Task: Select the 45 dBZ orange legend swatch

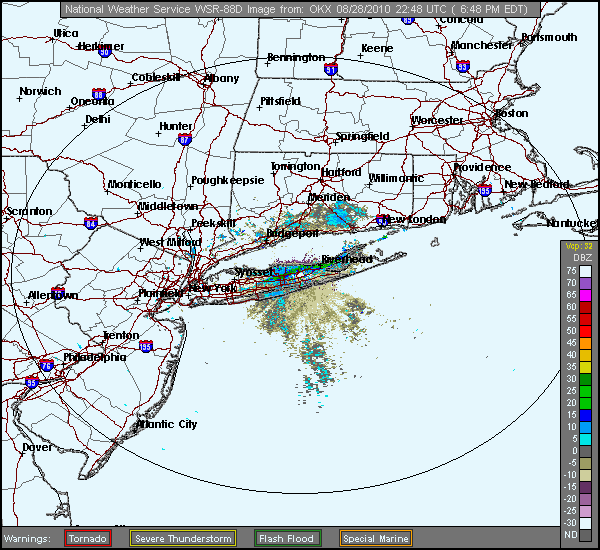Action: click(585, 343)
